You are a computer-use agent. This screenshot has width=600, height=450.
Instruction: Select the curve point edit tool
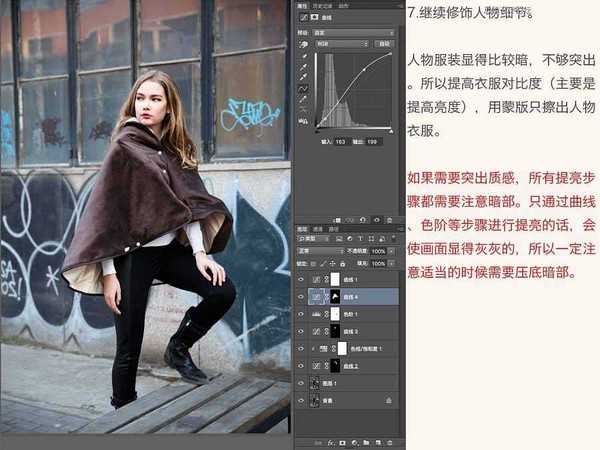[x=303, y=88]
